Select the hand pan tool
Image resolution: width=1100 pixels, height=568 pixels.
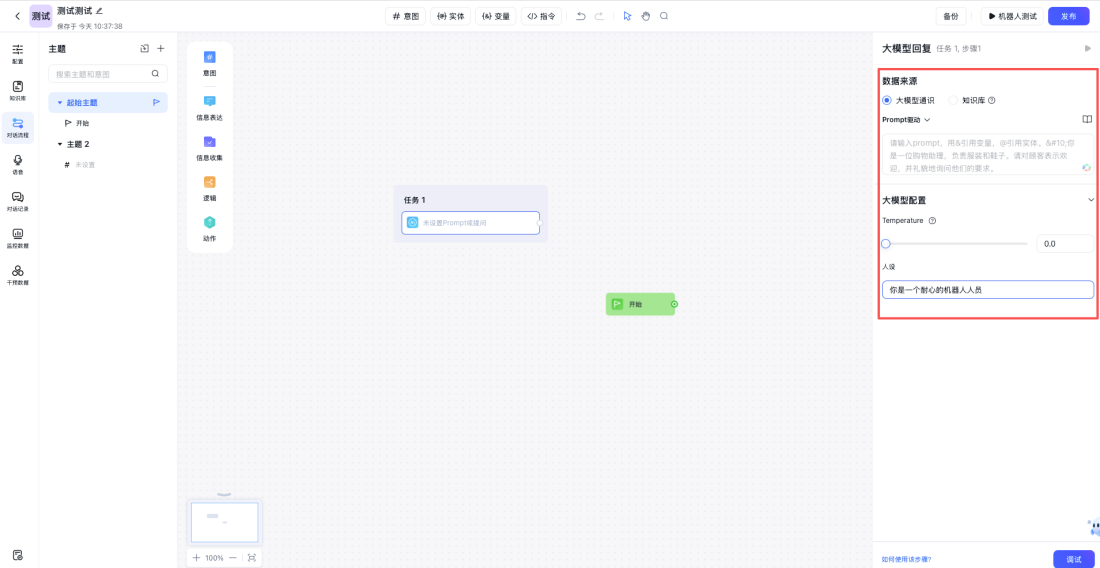(x=645, y=16)
